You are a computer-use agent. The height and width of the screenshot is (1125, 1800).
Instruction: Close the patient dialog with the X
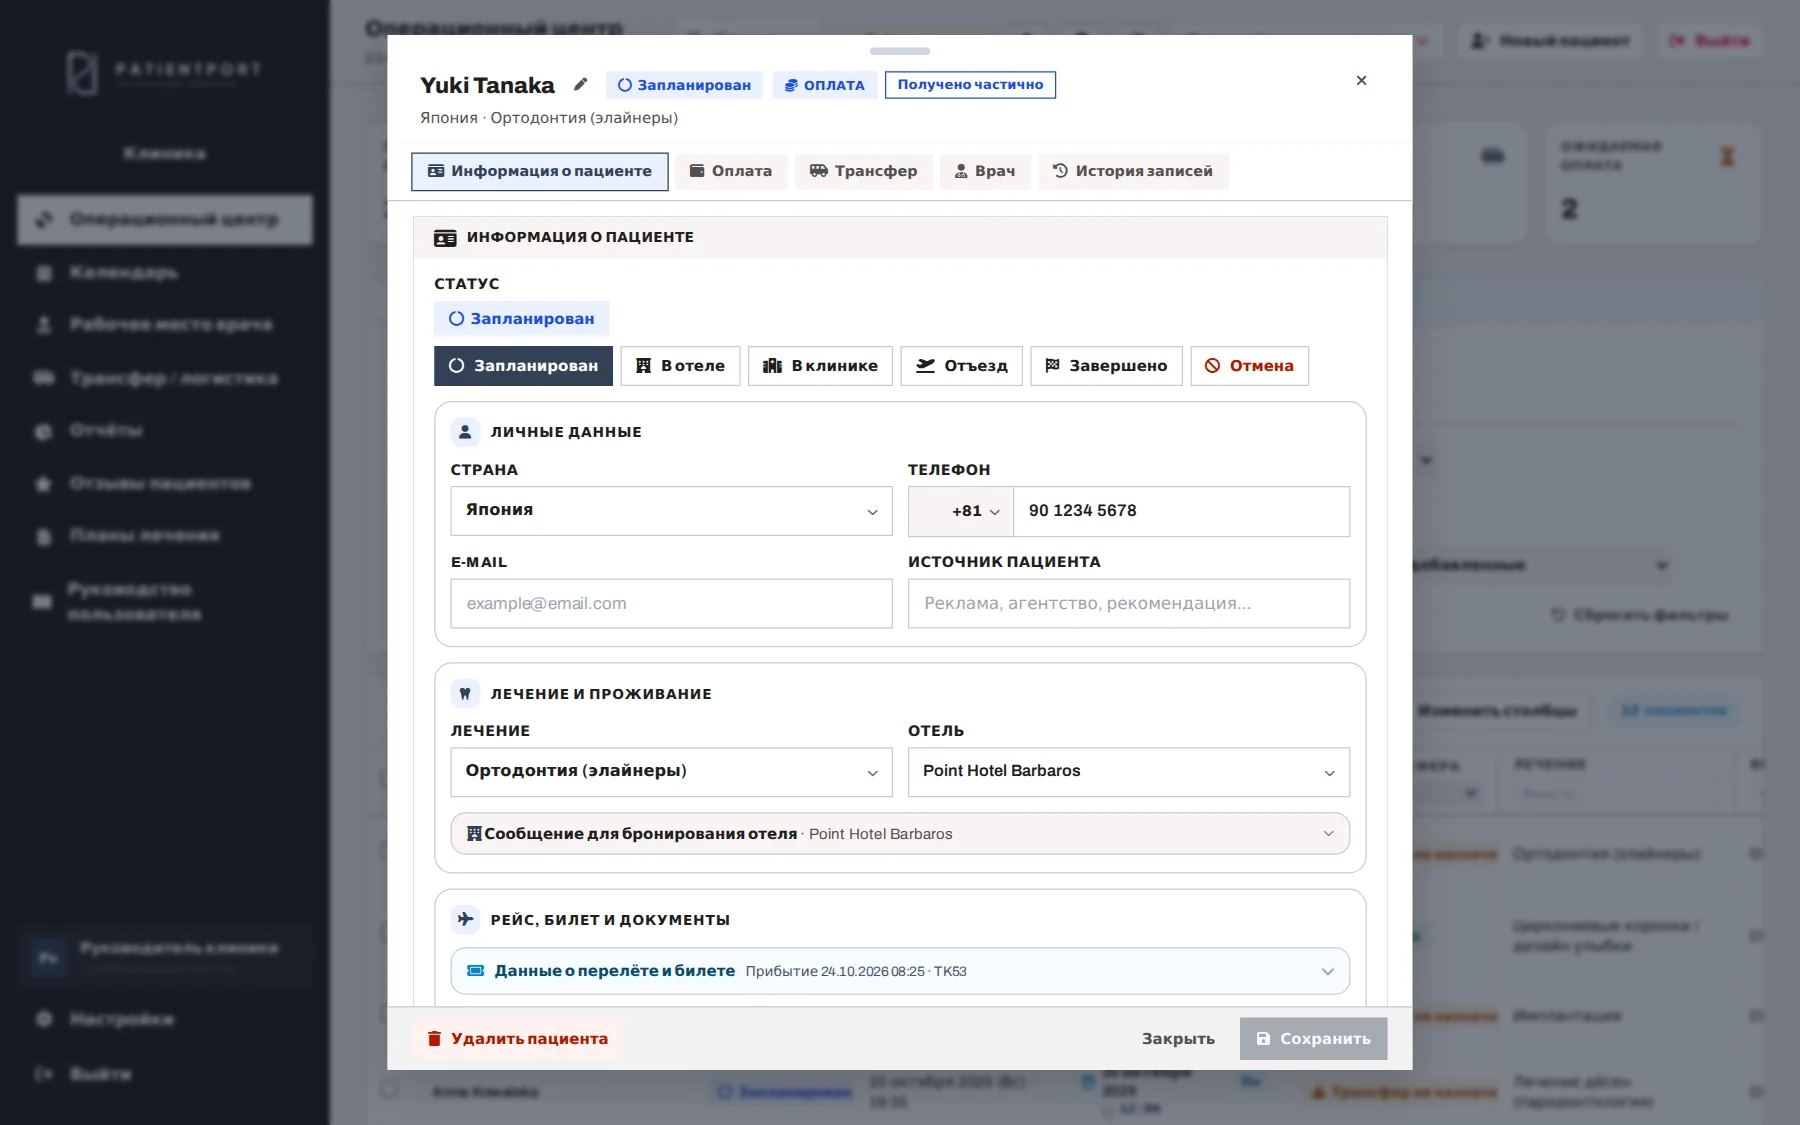[1361, 81]
